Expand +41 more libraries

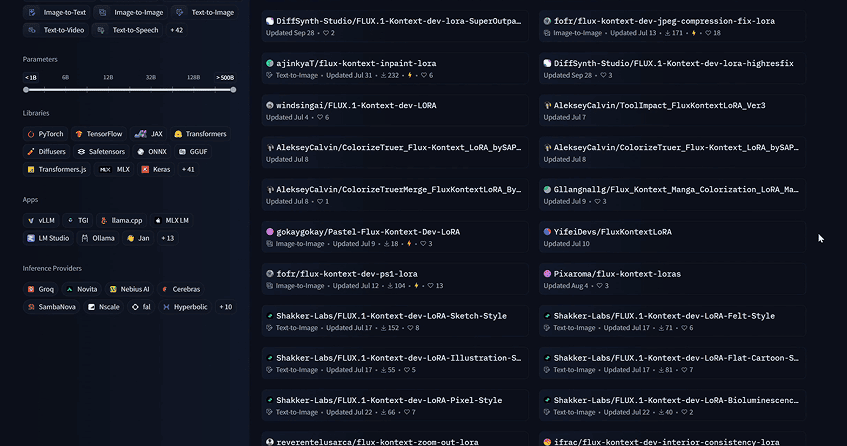click(x=188, y=170)
